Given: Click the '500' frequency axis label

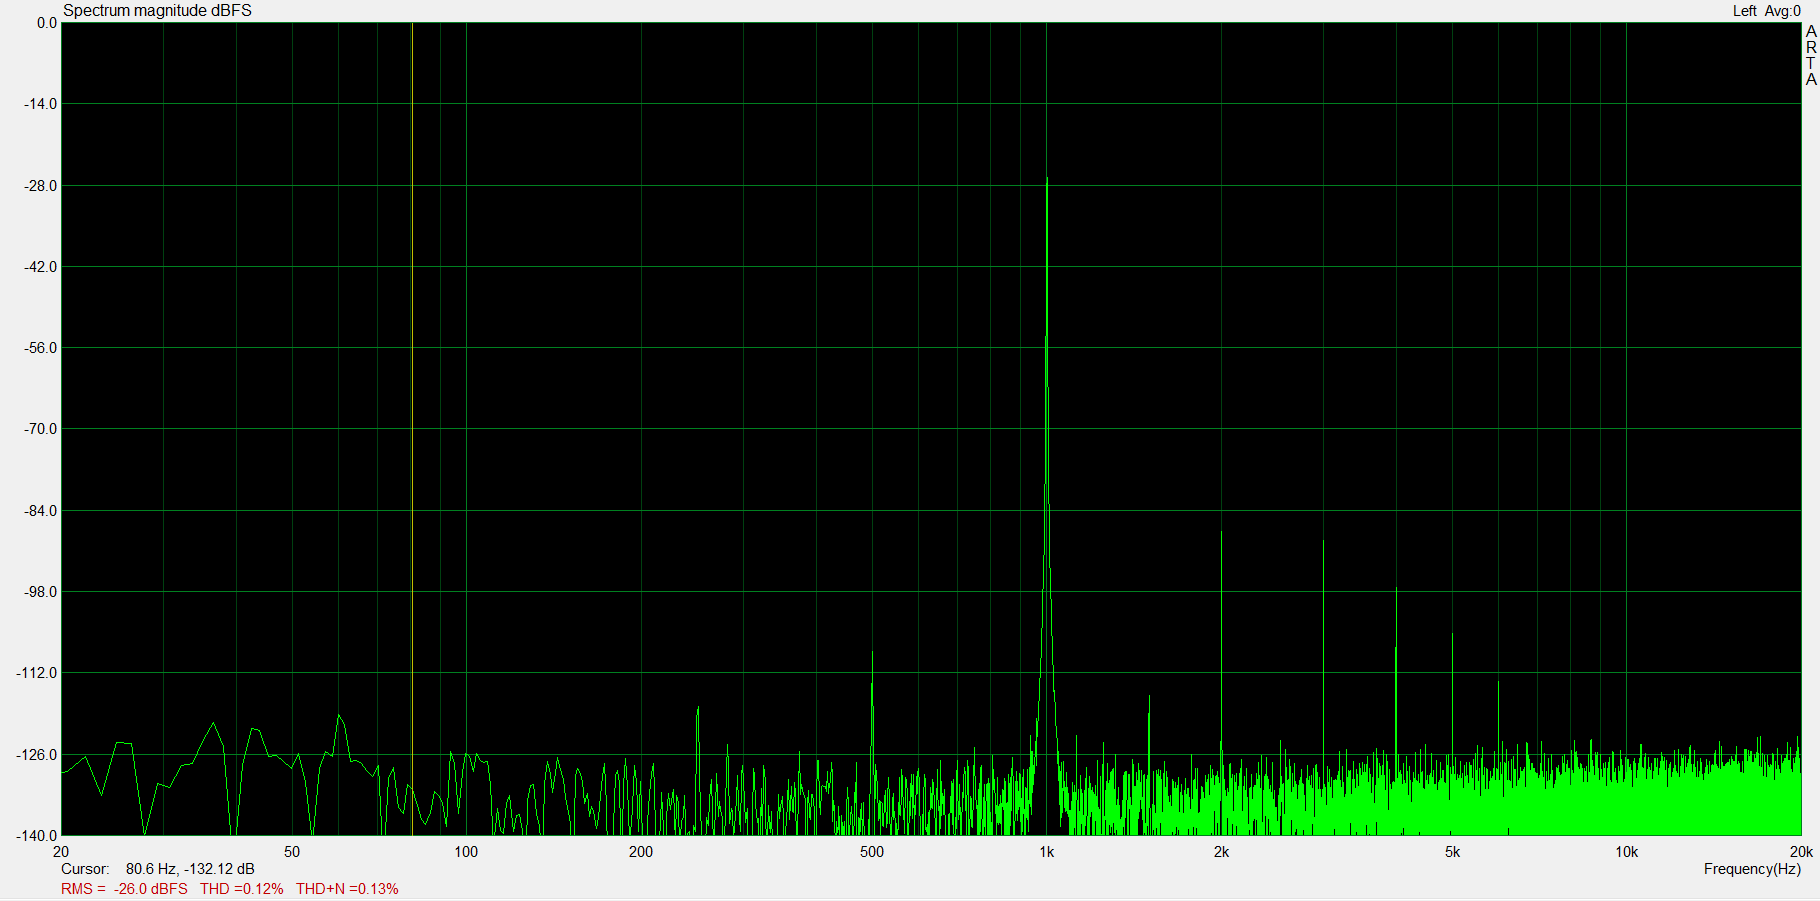Looking at the screenshot, I should (x=872, y=852).
